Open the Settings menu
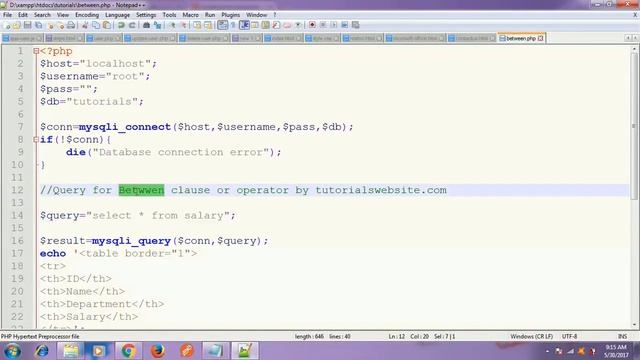 [x=146, y=15]
